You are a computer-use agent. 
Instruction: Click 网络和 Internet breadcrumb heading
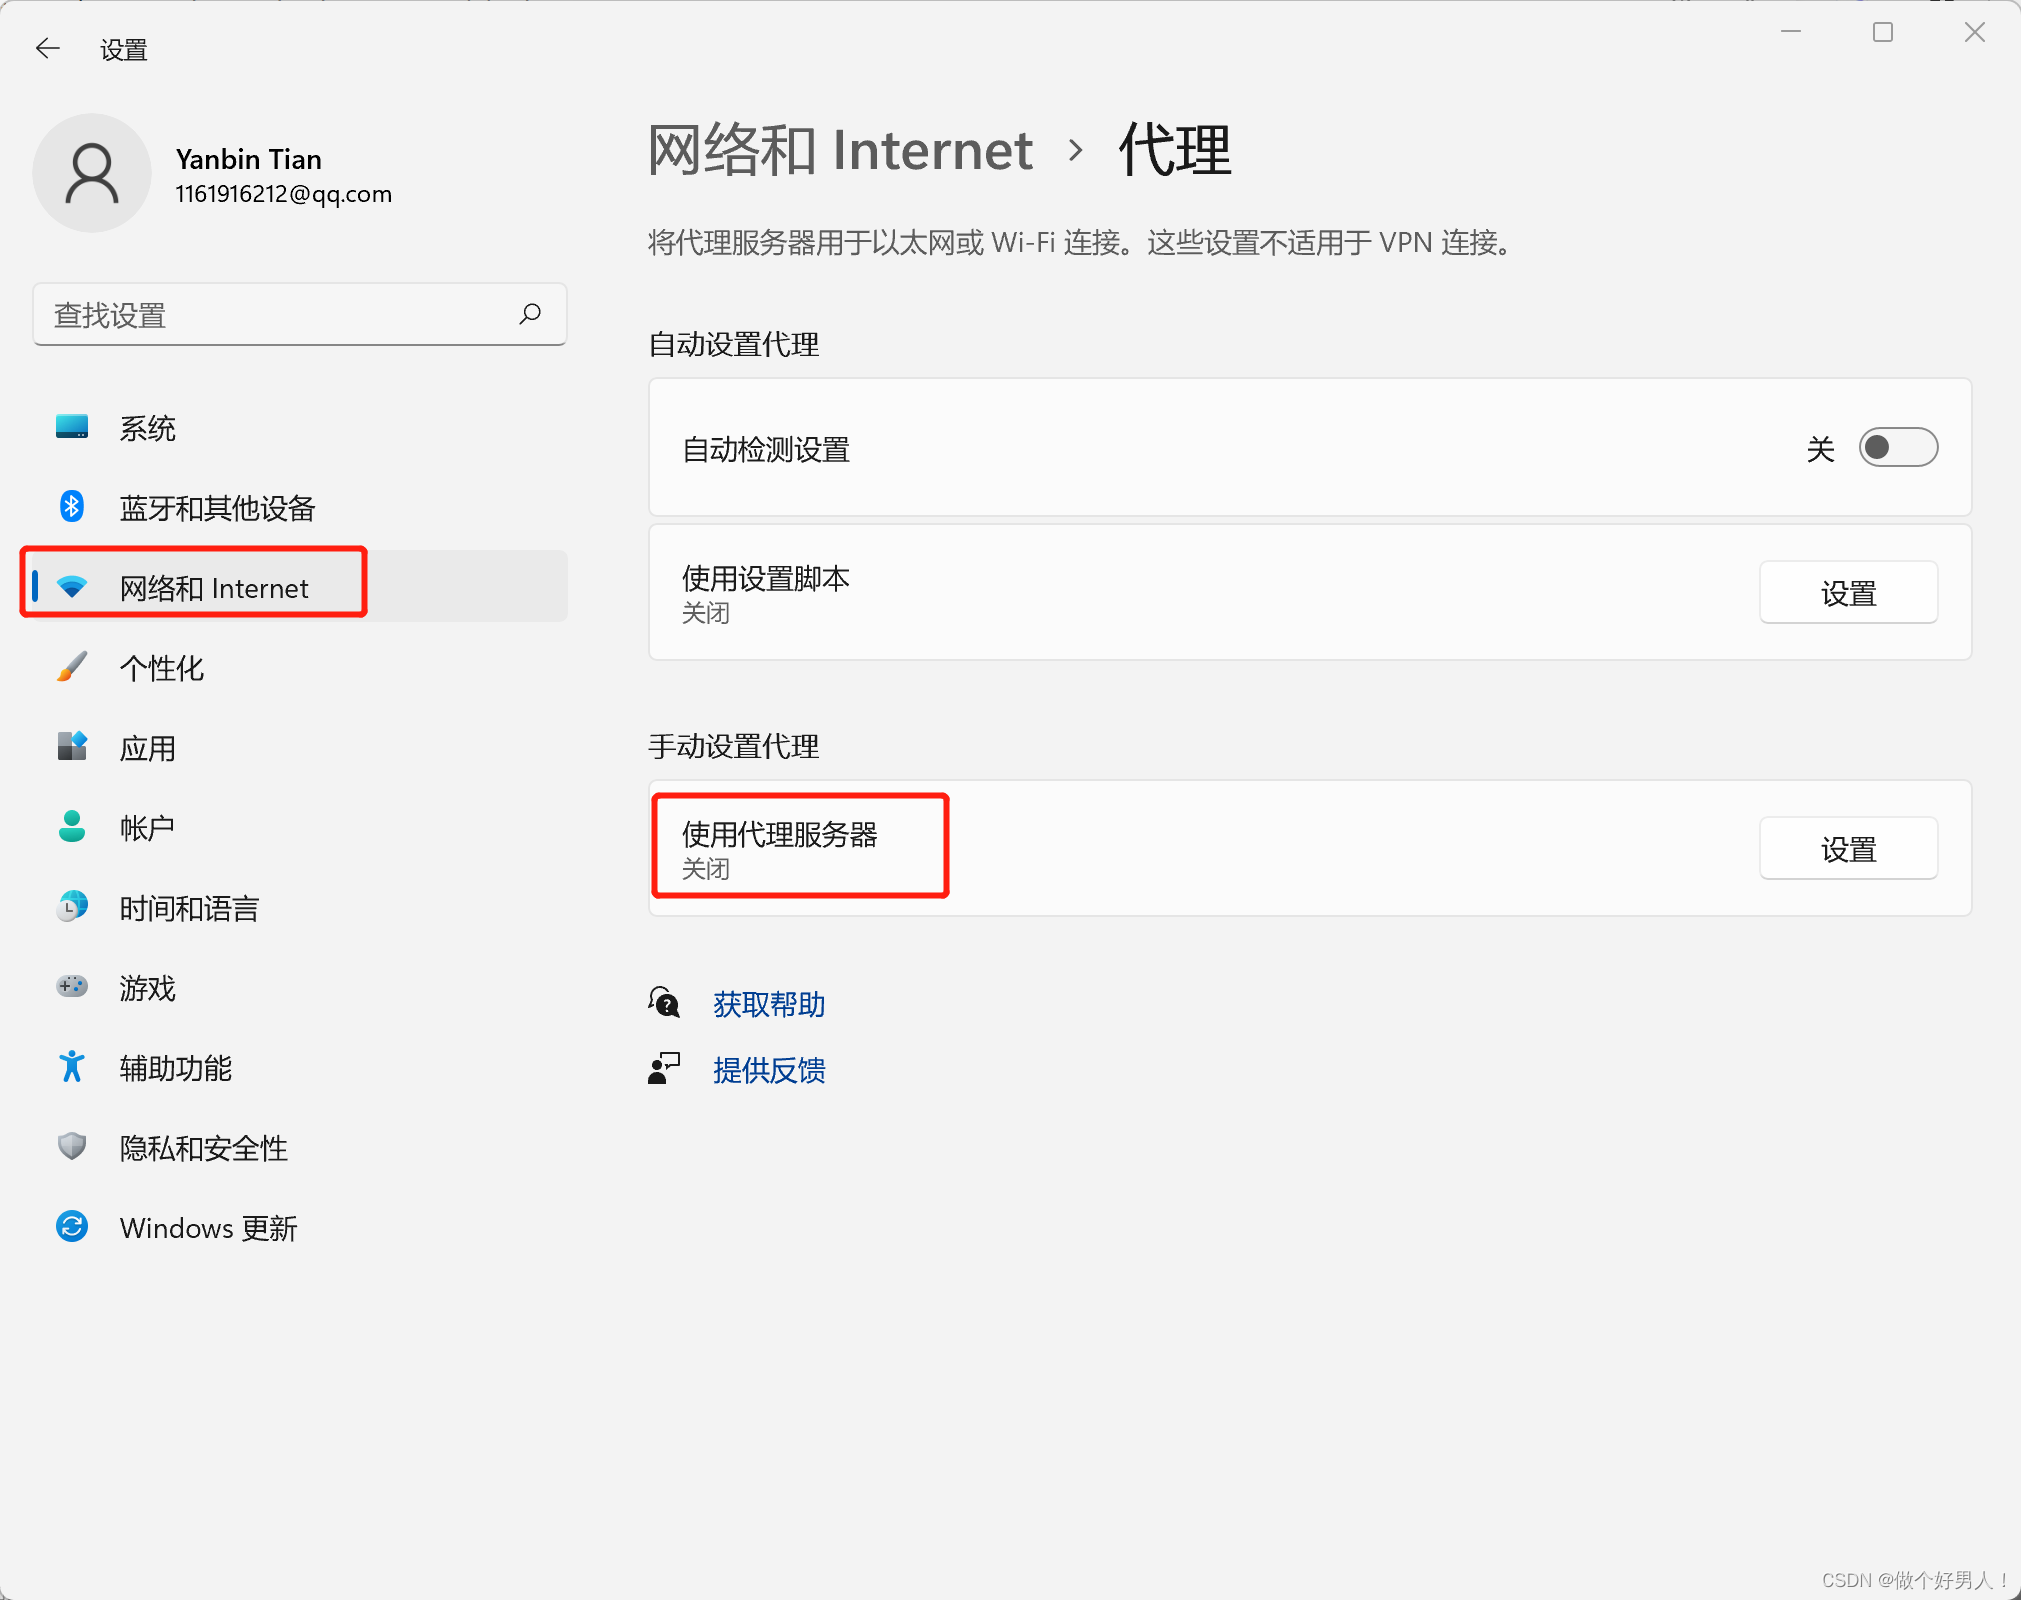pos(840,151)
